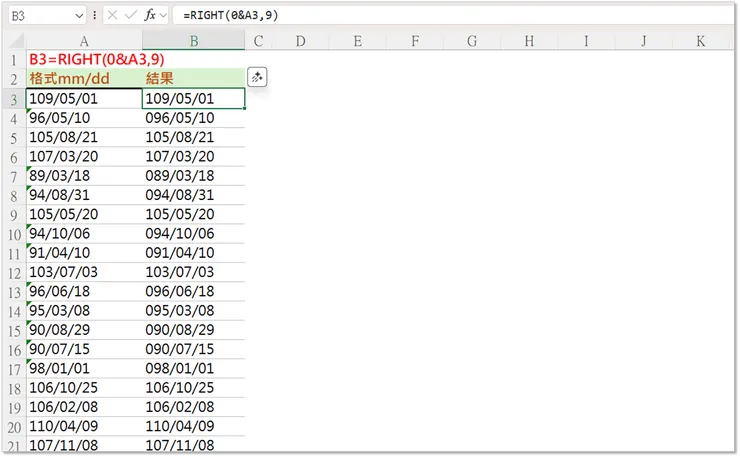This screenshot has height=457, width=740.
Task: Select row 10 header
Action: click(14, 234)
